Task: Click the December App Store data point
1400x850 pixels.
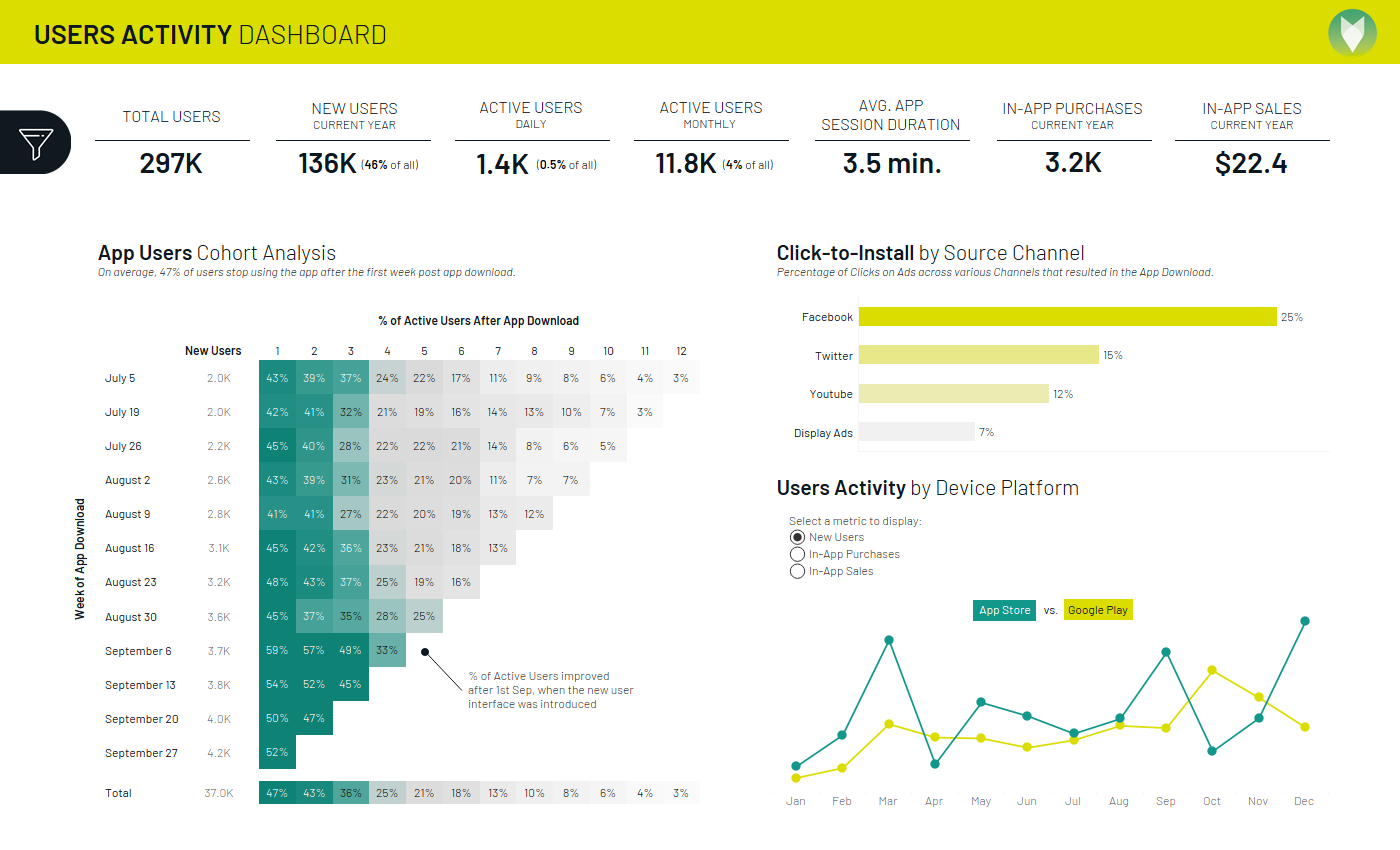Action: tap(1304, 621)
